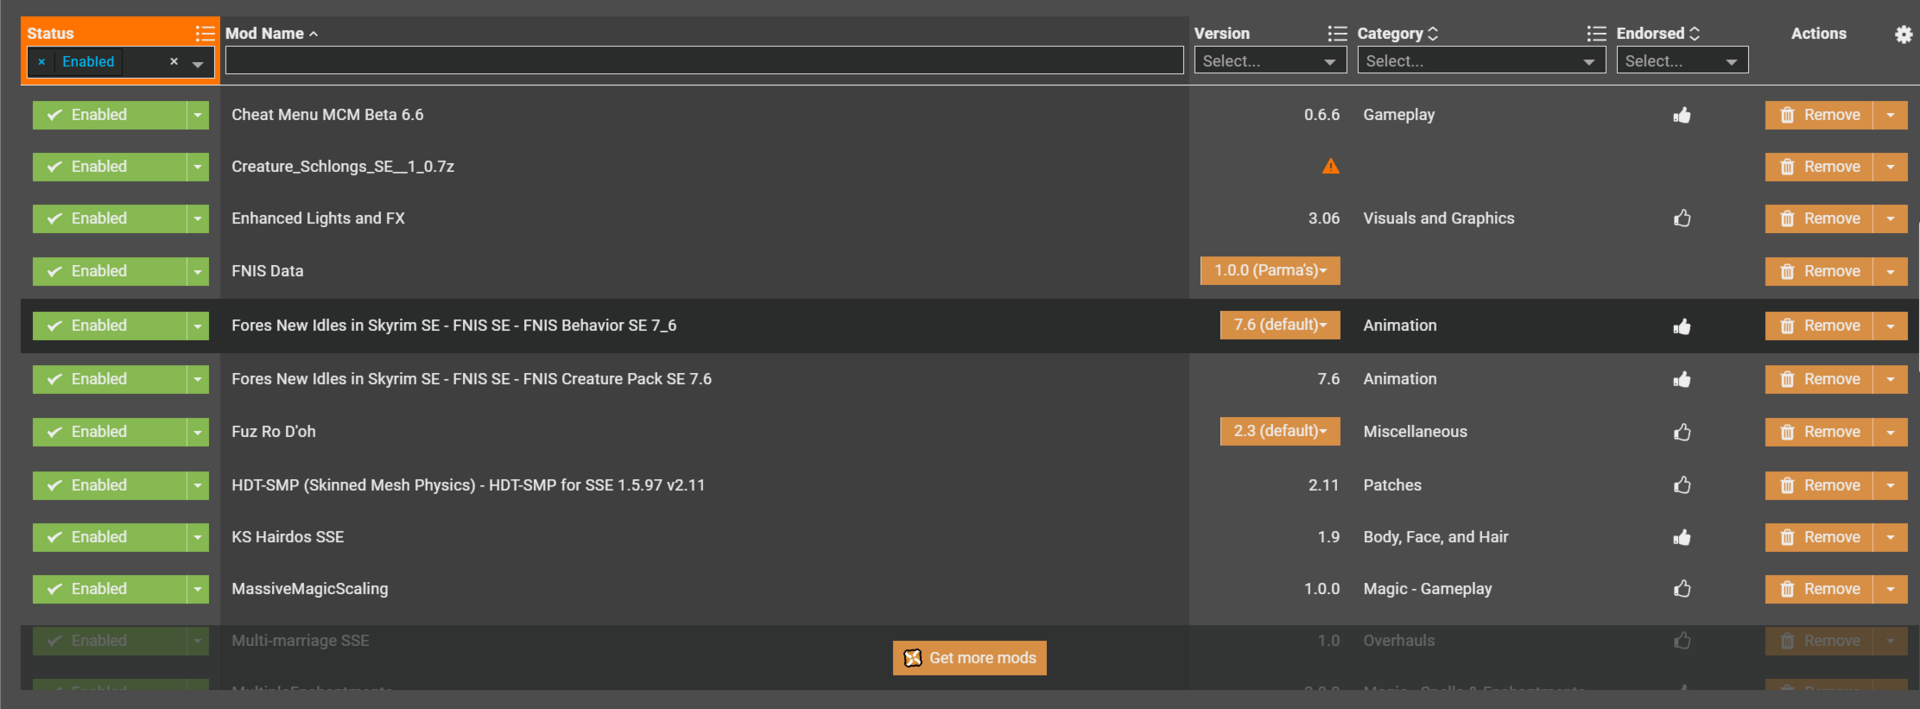
Task: Remove Enhanced Lights and FX
Action: pos(1819,219)
